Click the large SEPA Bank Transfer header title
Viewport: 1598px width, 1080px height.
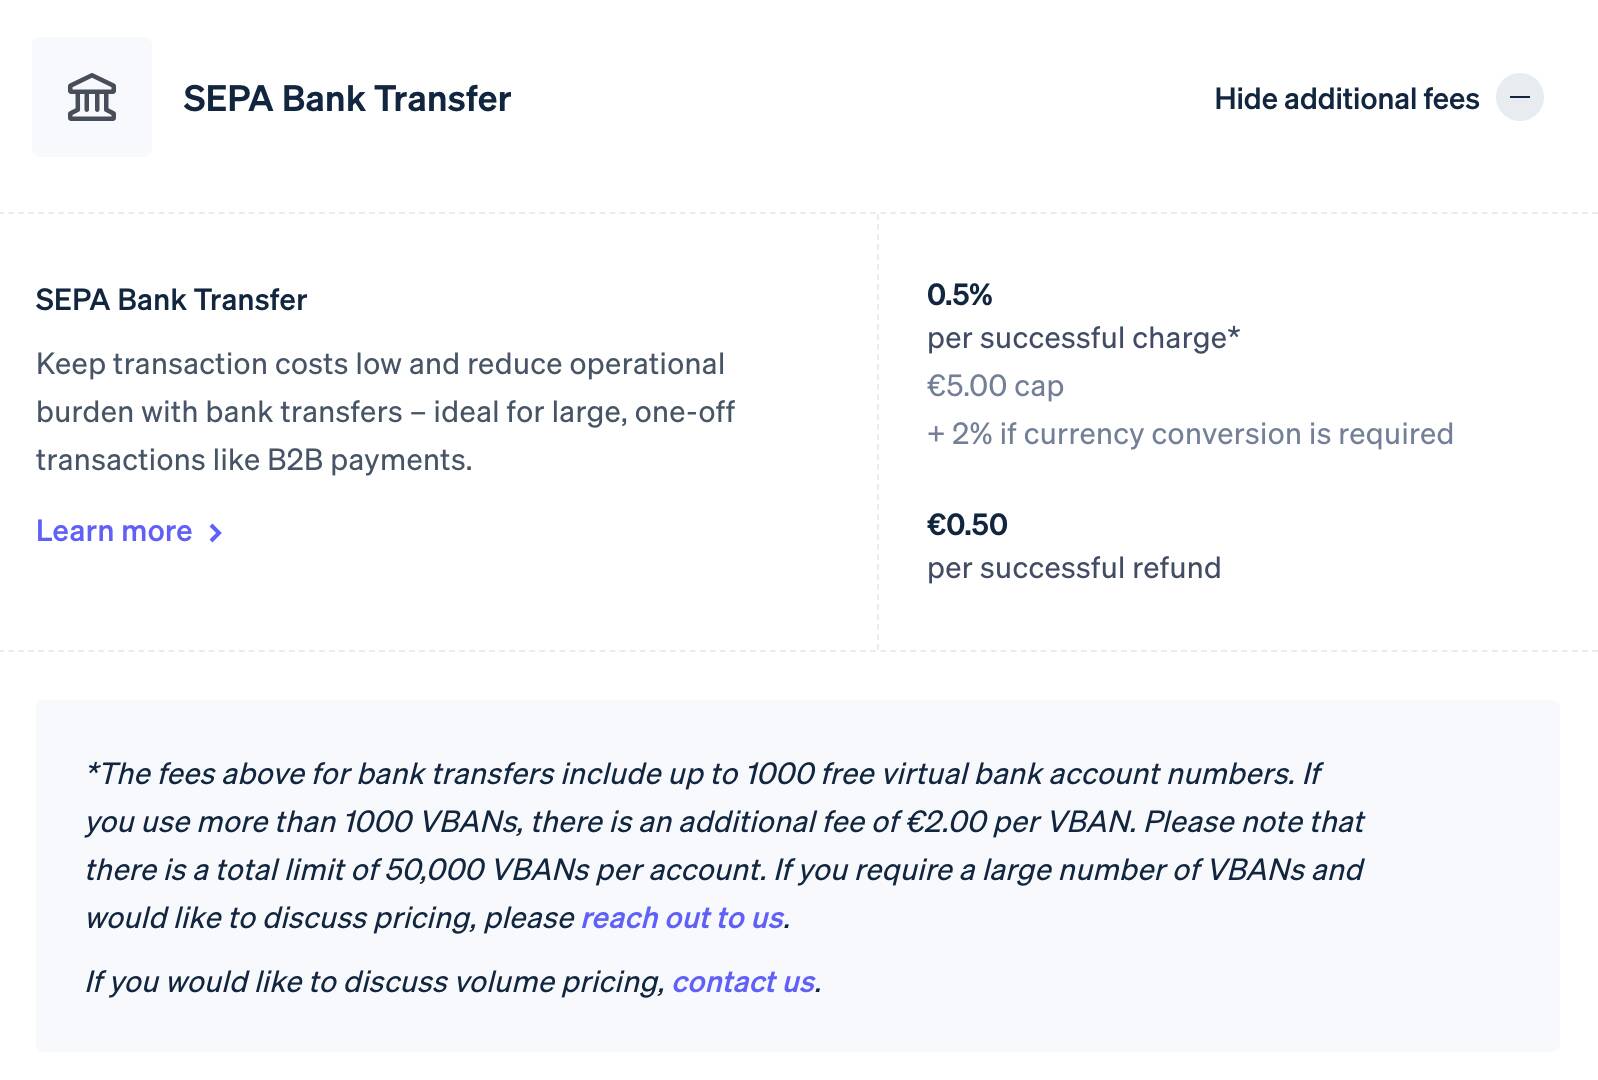pos(347,99)
